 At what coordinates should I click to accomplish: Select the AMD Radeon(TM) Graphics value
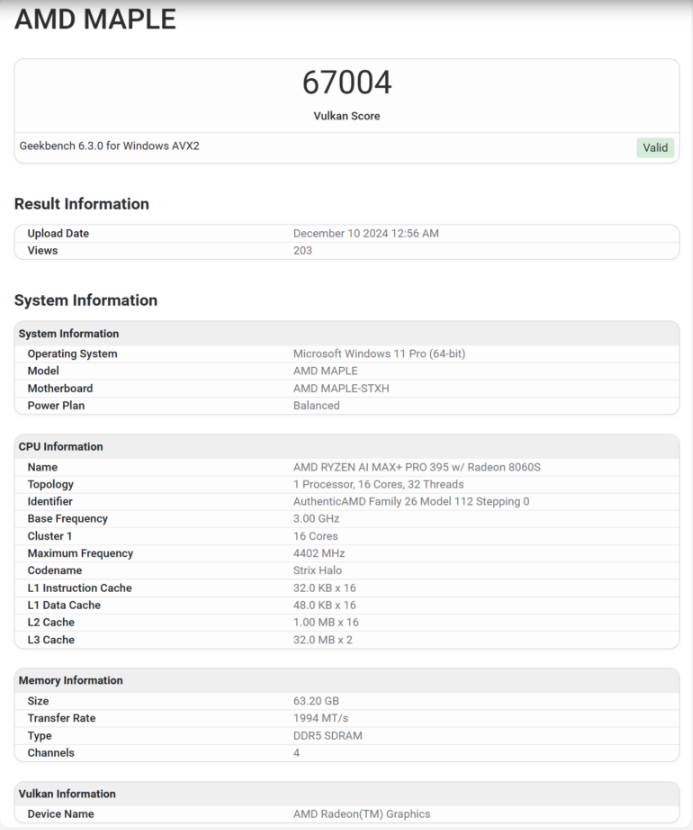coord(362,814)
